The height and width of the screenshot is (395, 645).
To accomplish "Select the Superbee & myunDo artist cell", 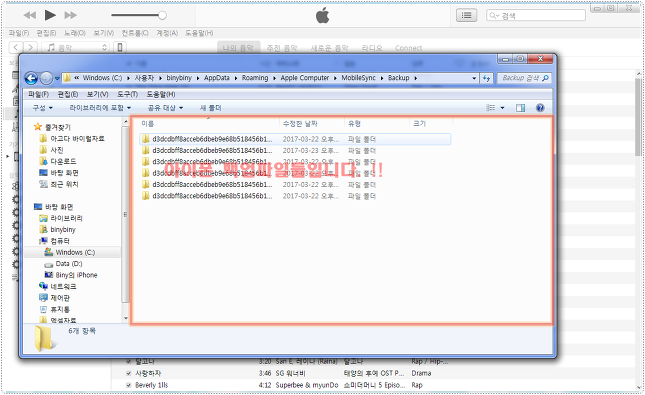I will [x=307, y=385].
